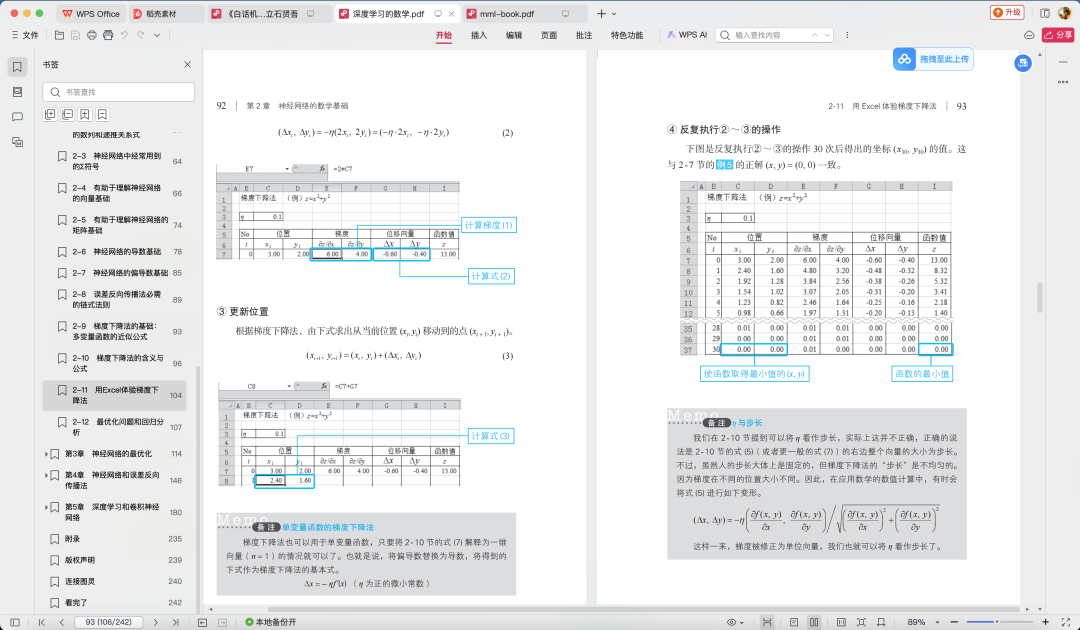Click the save icon in toolbar
1080x630 pixels.
pos(76,35)
